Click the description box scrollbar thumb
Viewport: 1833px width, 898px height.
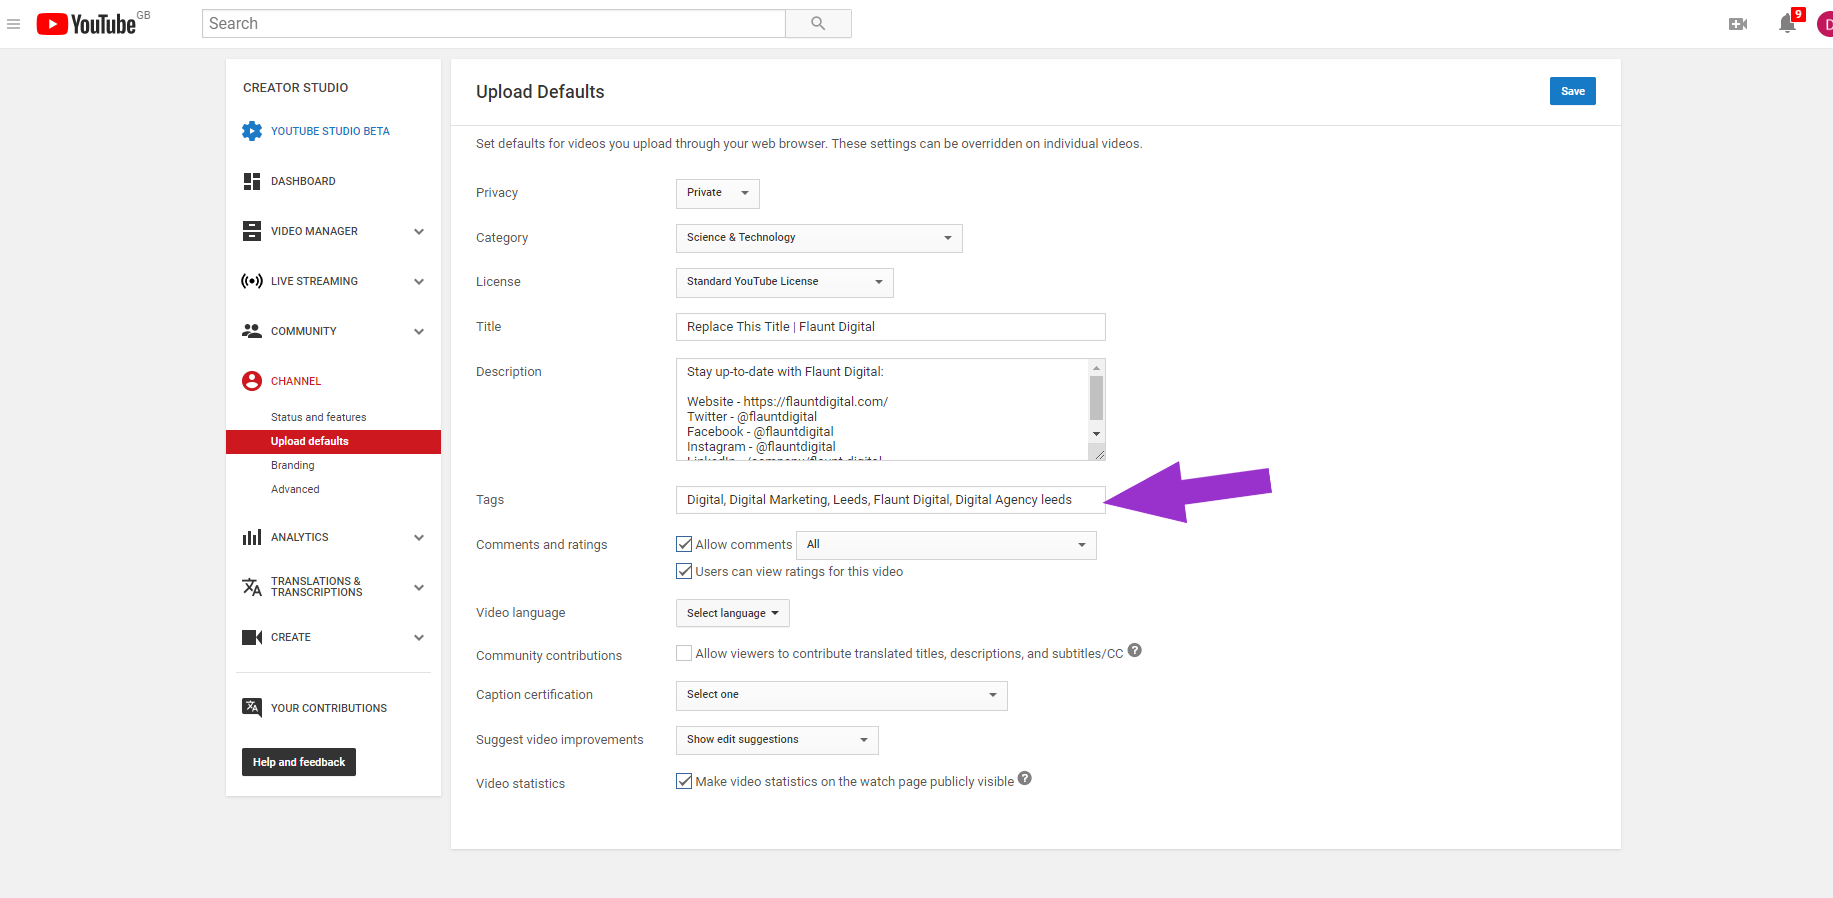point(1096,397)
